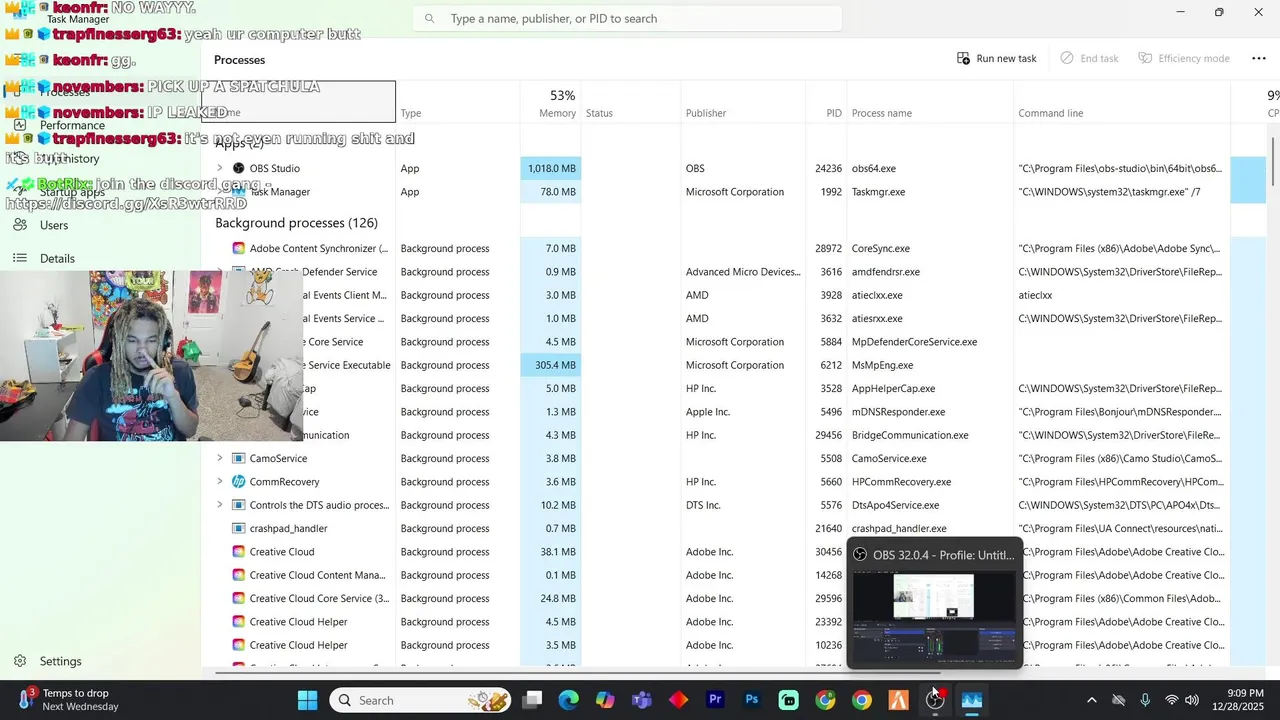The width and height of the screenshot is (1280, 720).
Task: Click the microphone icon in system tray
Action: click(1145, 700)
